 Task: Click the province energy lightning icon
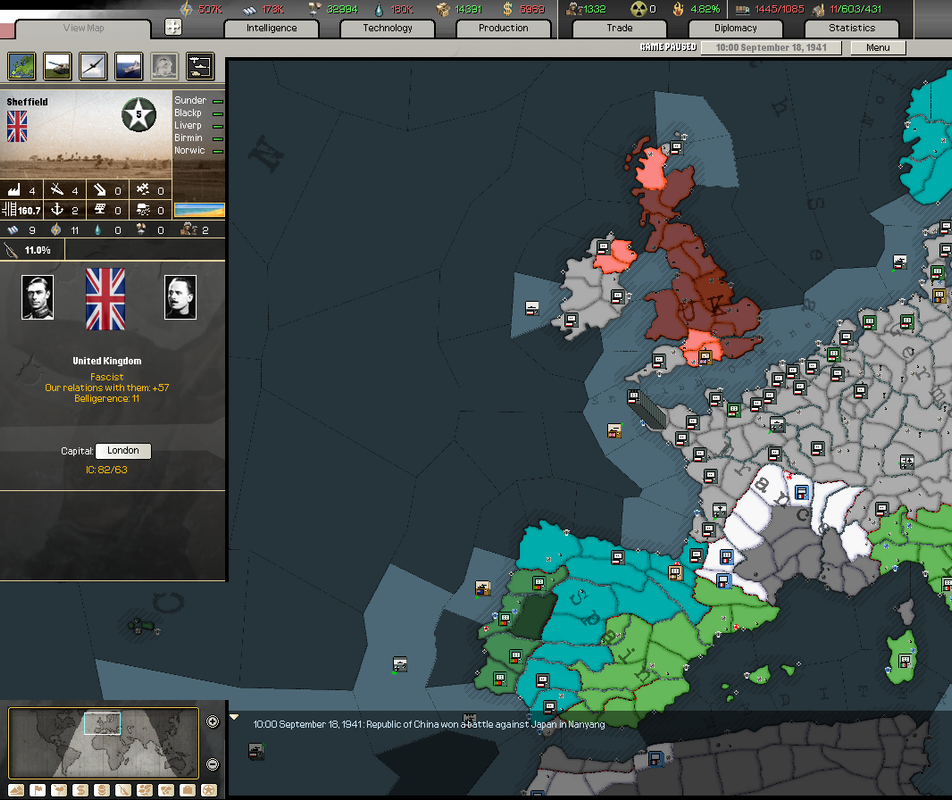click(x=56, y=229)
